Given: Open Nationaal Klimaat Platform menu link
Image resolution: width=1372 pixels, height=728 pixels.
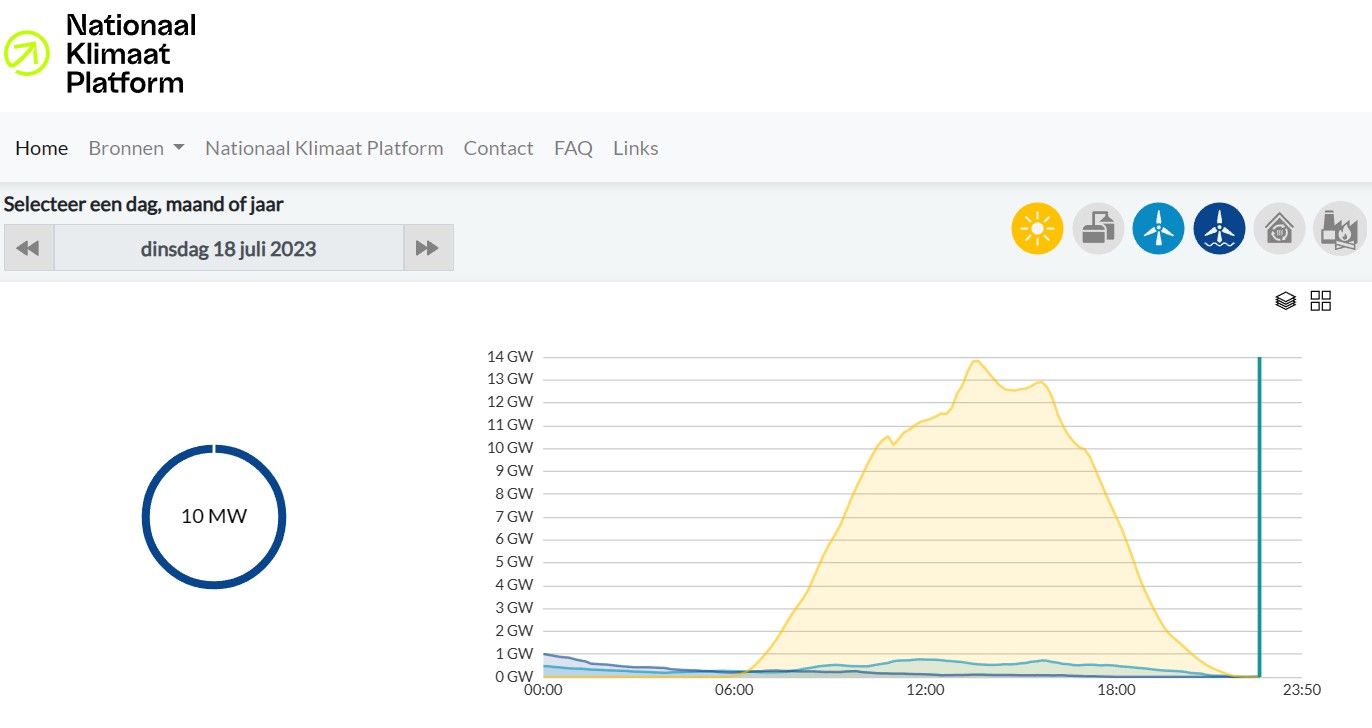Looking at the screenshot, I should (x=324, y=148).
